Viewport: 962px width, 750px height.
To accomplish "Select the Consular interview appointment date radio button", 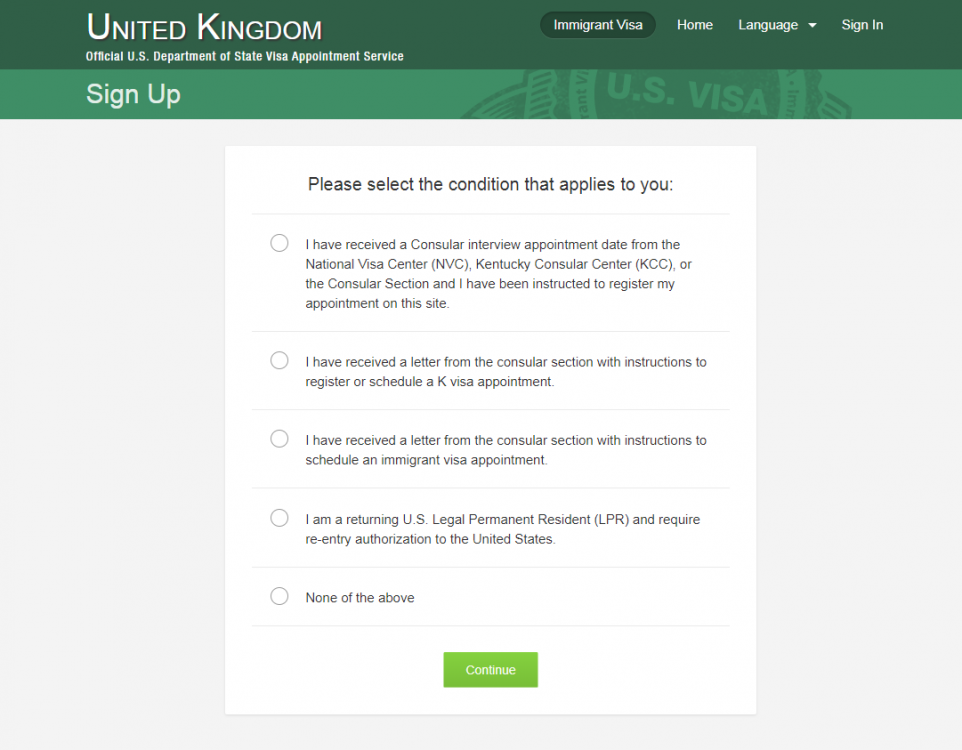I will tap(279, 243).
